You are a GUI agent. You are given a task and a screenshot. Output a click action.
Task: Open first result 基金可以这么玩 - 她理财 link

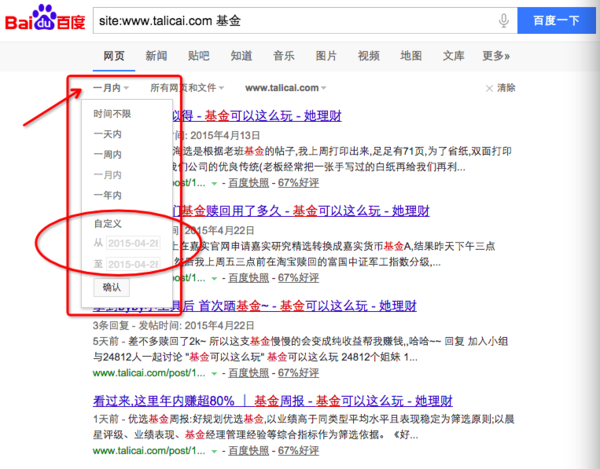pos(256,116)
